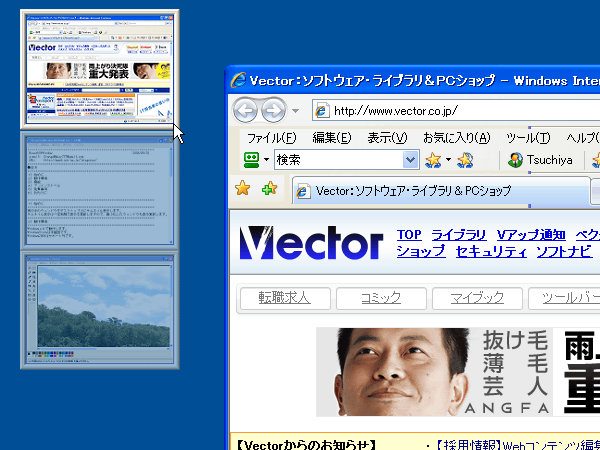600x450 pixels.
Task: Open the TOP link
Action: [409, 235]
